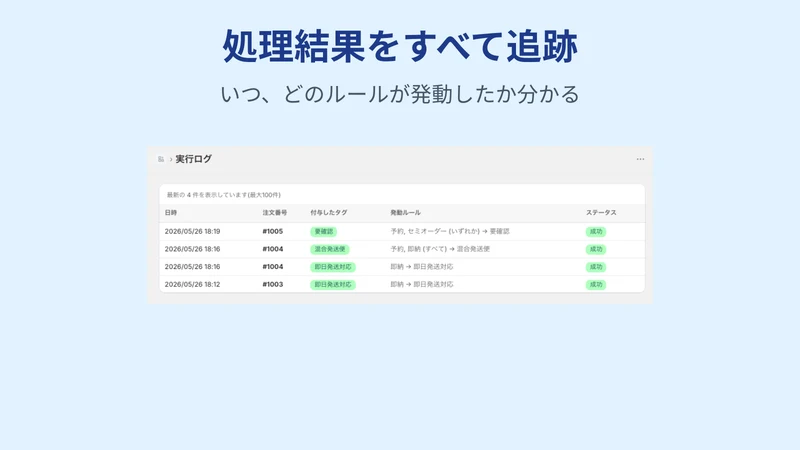Click the 注文番号 column header
Screen dimensions: 800x450
coord(274,213)
